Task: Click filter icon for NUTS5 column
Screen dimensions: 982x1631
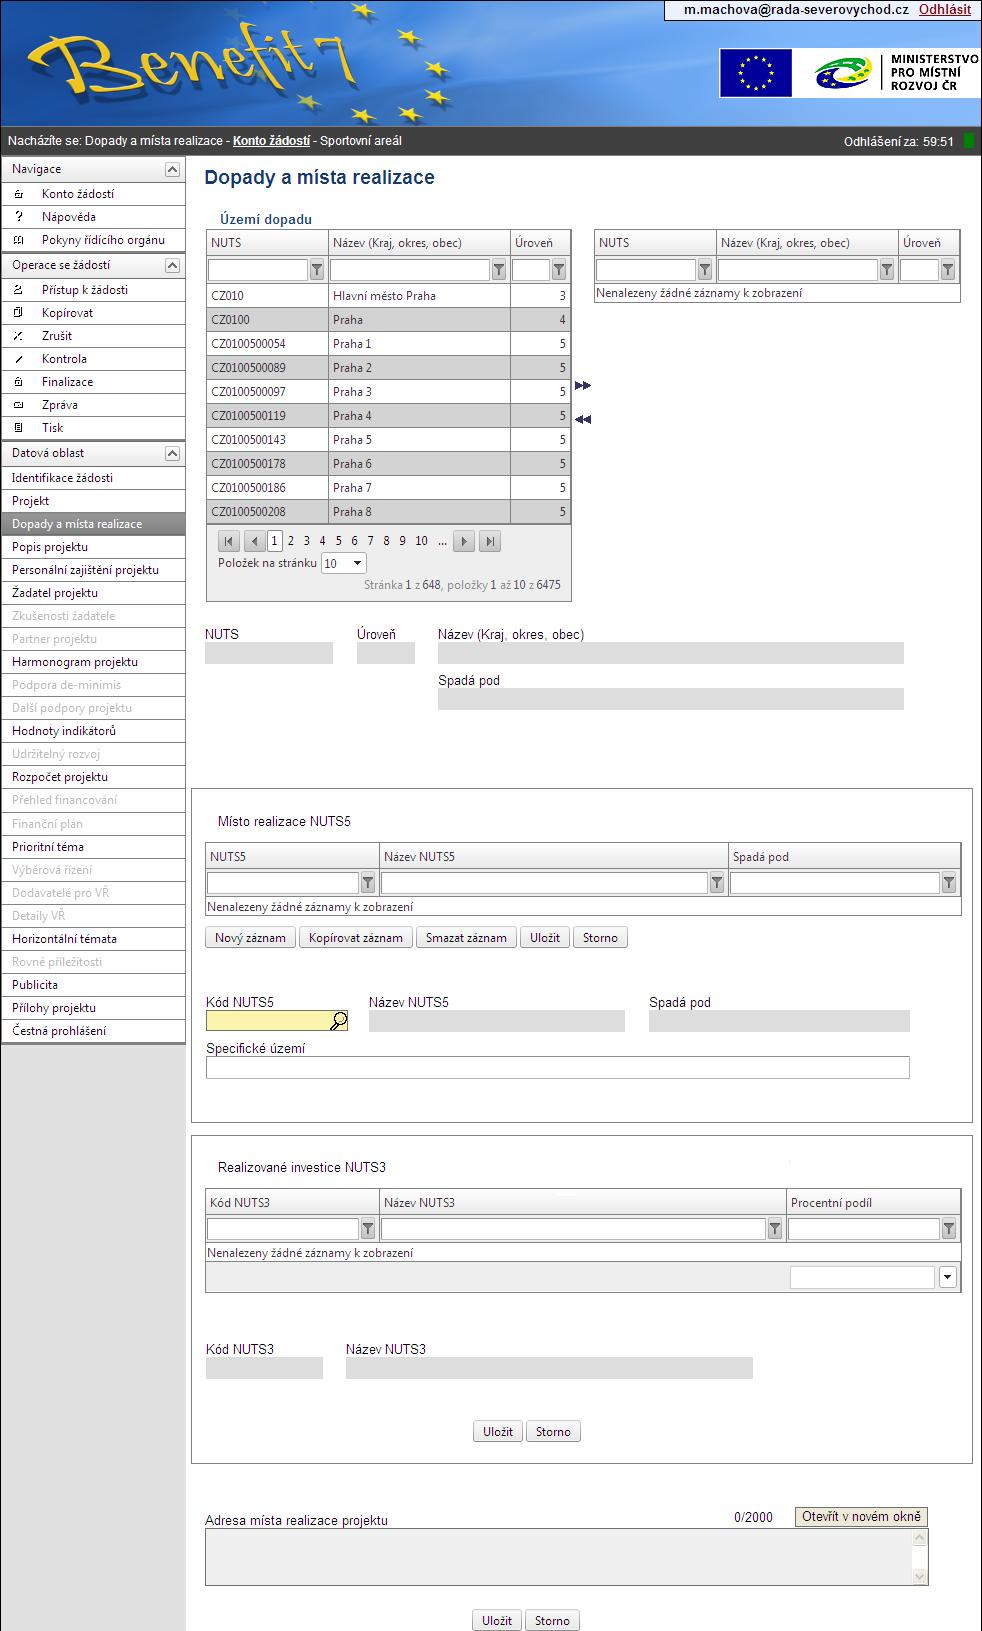Action: 368,883
